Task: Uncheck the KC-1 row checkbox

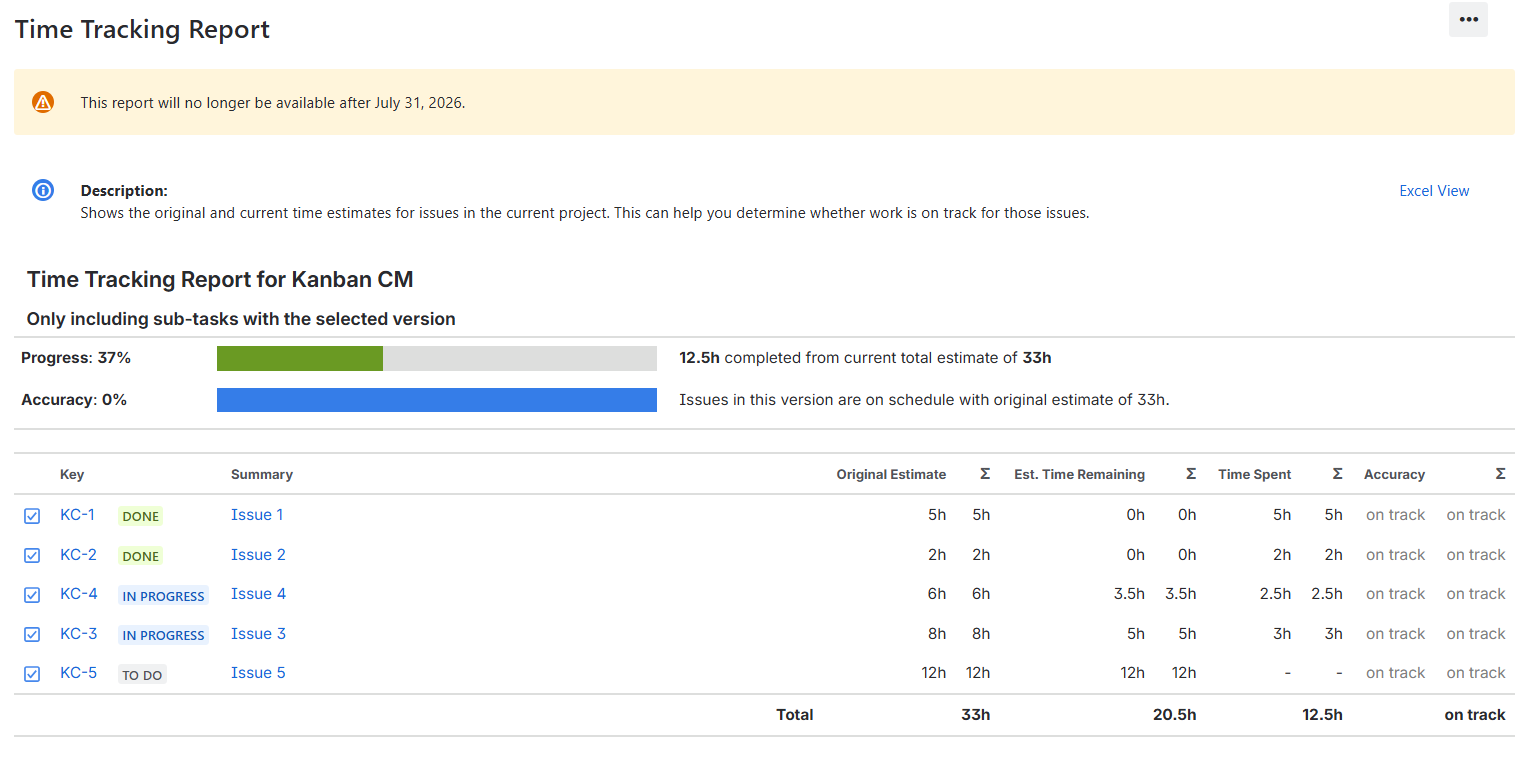Action: (x=32, y=516)
